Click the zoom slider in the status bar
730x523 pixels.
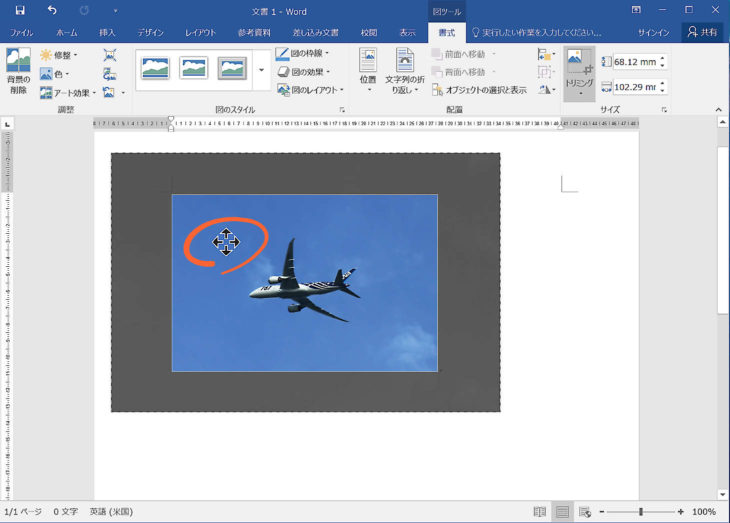click(x=641, y=512)
